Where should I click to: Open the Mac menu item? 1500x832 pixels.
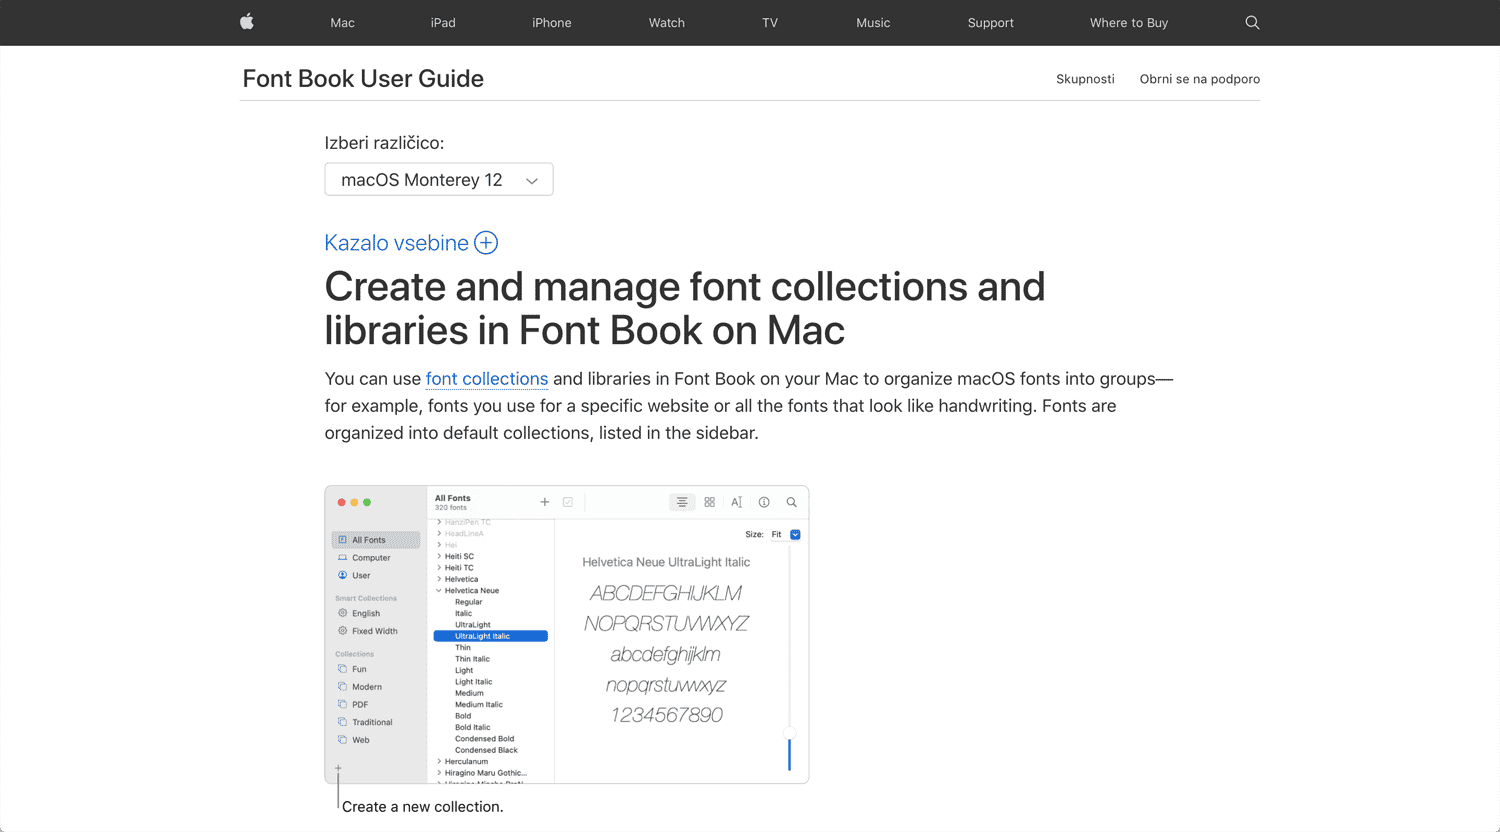tap(342, 23)
